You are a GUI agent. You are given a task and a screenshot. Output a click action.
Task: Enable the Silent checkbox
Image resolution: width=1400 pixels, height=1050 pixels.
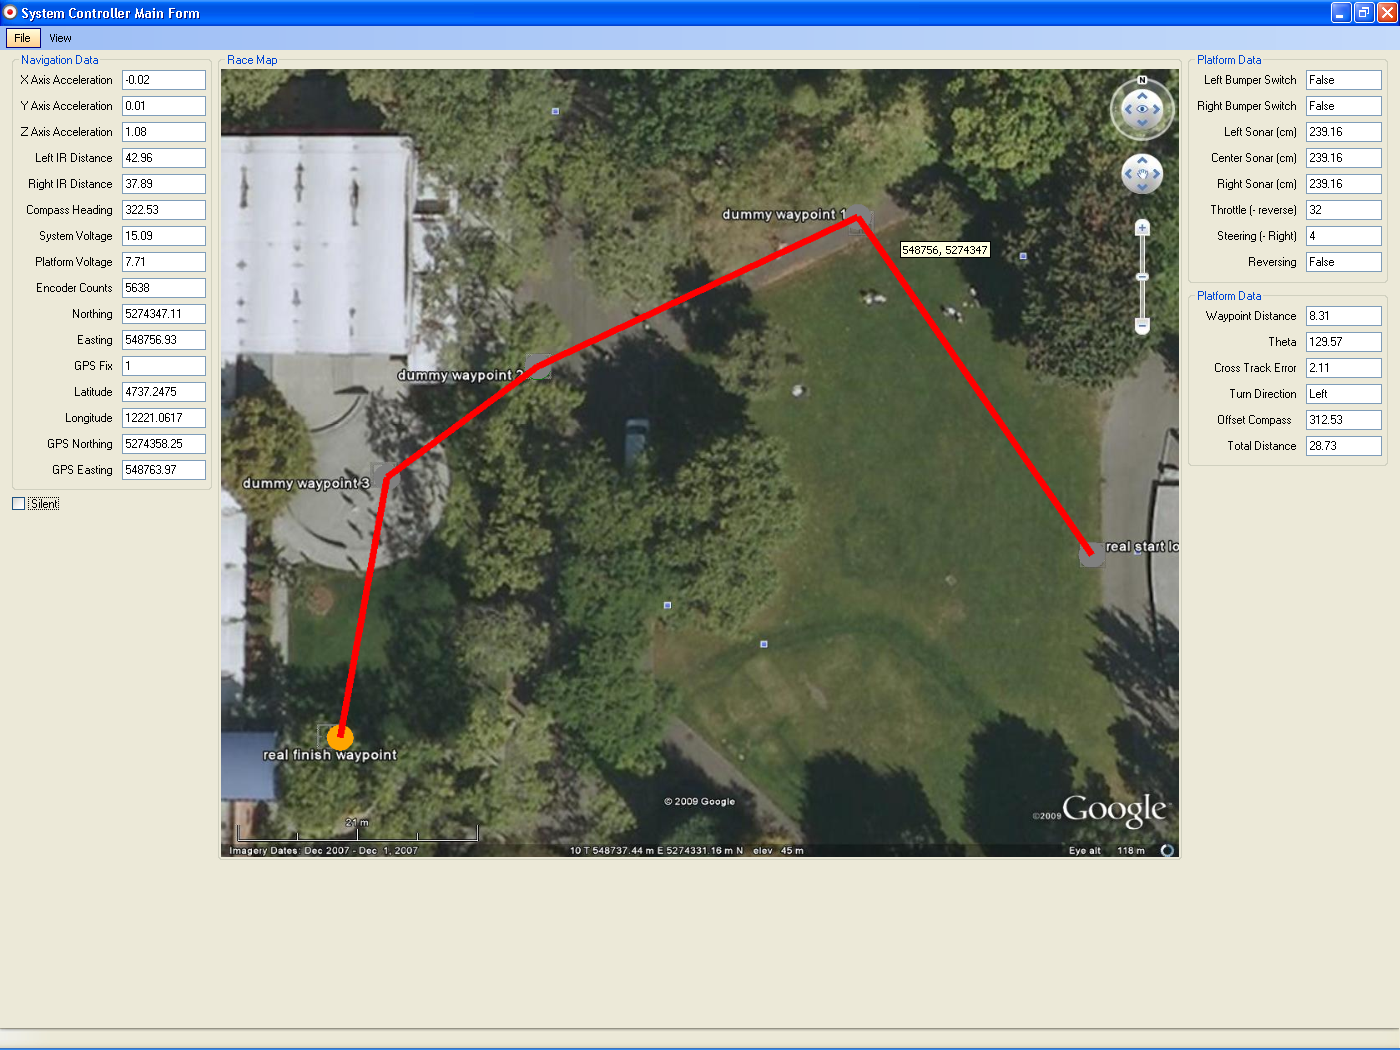(x=18, y=504)
